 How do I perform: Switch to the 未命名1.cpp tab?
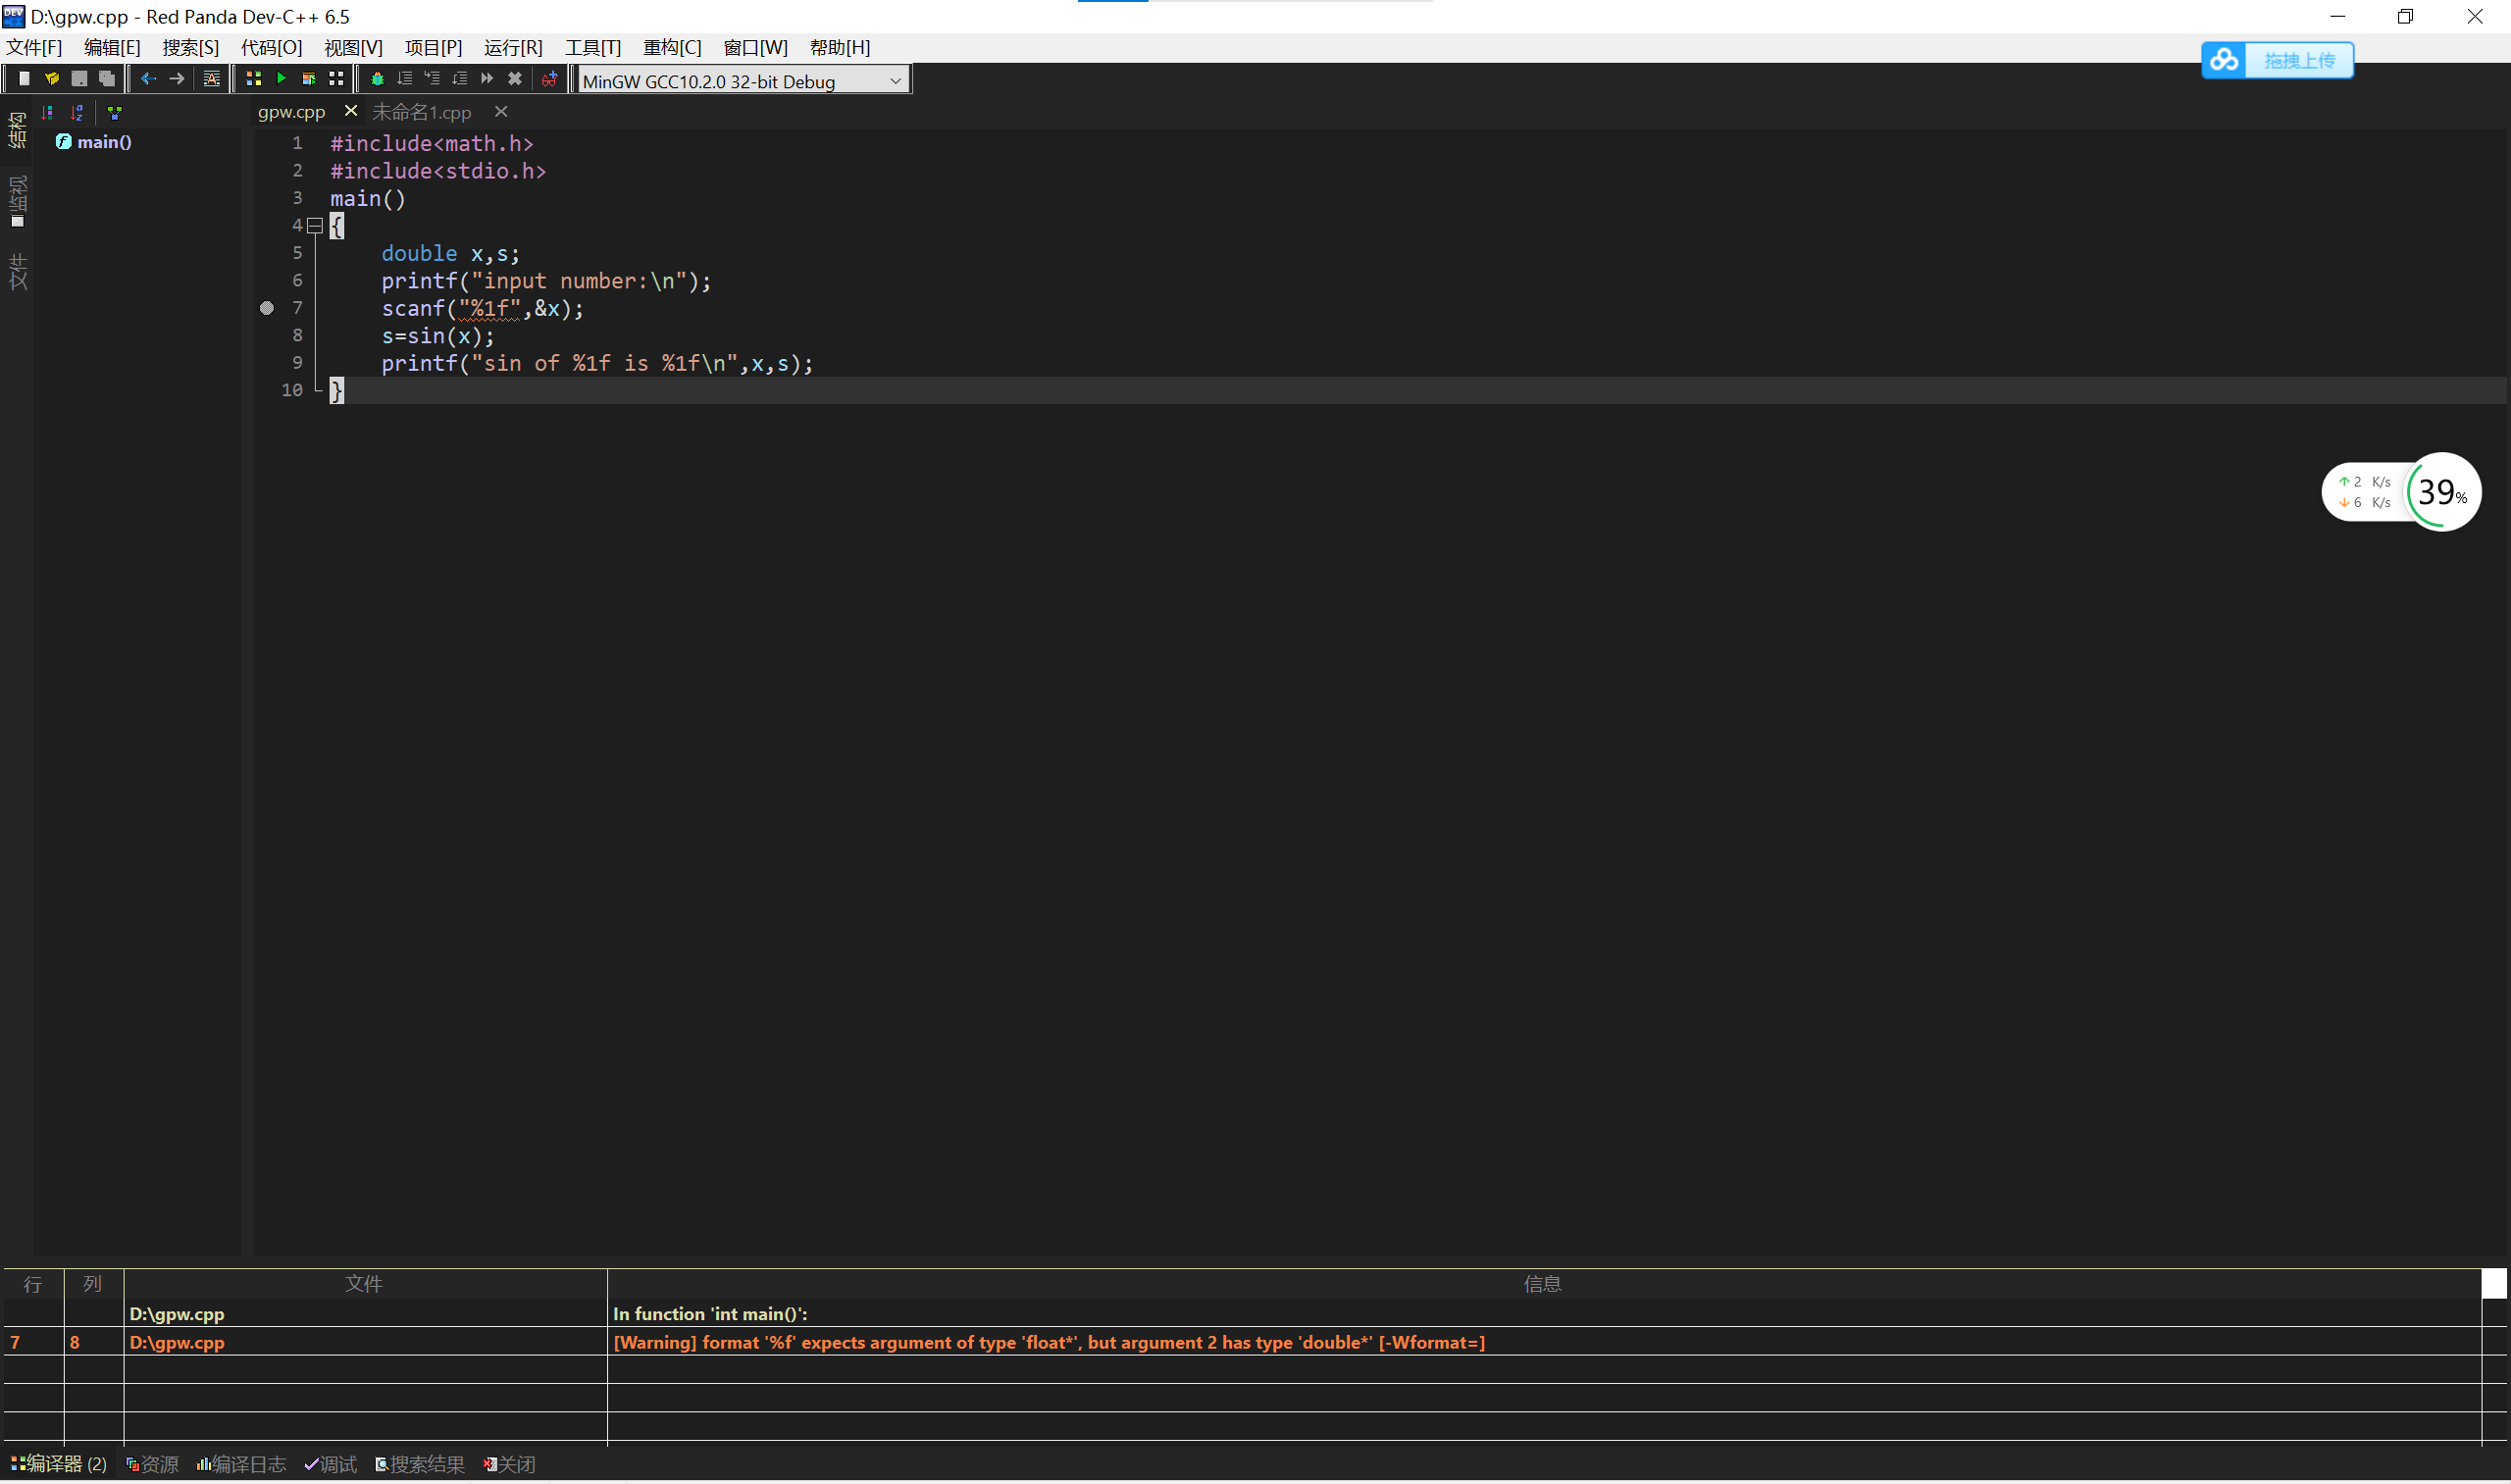pyautogui.click(x=421, y=112)
